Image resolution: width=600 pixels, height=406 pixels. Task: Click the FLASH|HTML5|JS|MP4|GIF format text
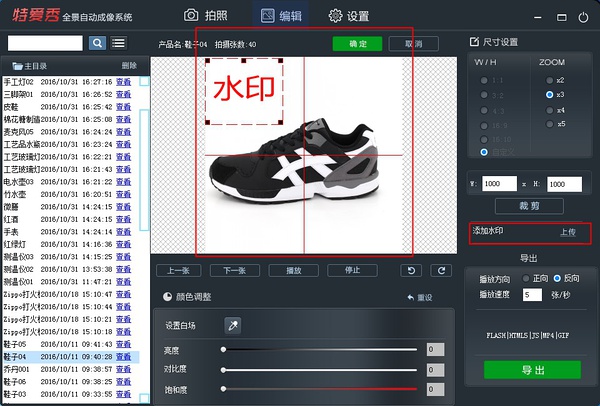click(528, 336)
